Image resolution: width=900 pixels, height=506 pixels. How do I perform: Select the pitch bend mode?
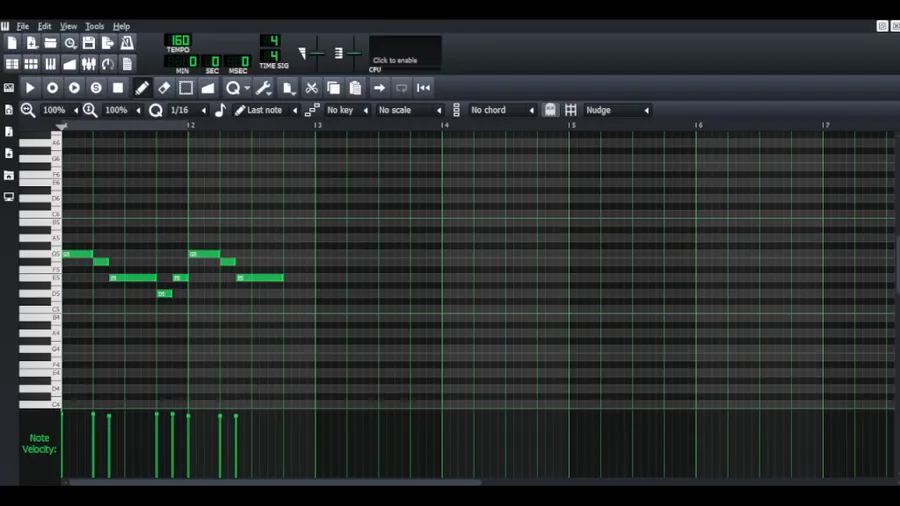coord(207,88)
